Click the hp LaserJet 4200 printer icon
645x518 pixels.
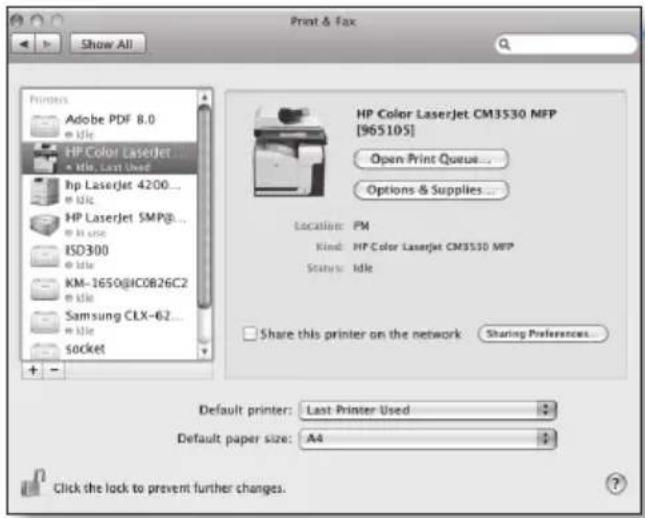coord(44,191)
